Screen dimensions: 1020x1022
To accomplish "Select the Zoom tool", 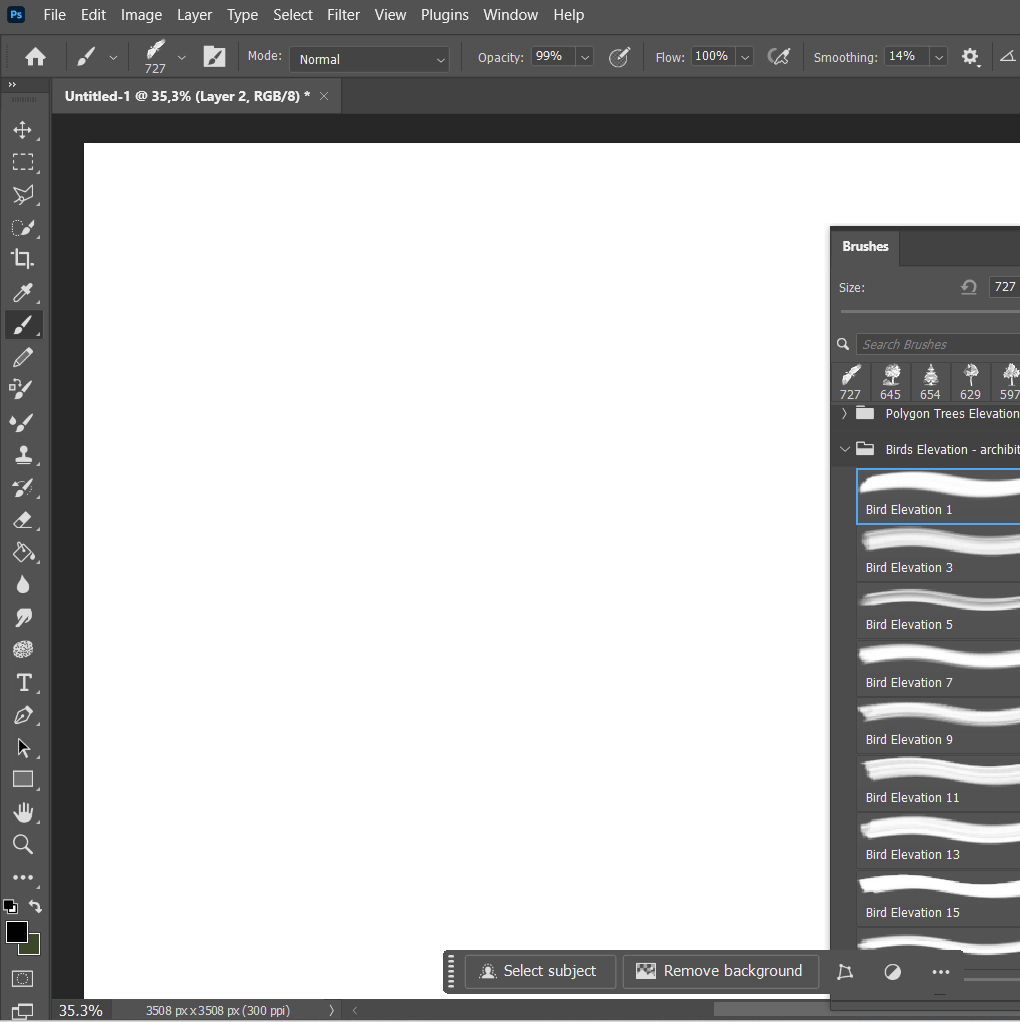I will click(x=23, y=844).
